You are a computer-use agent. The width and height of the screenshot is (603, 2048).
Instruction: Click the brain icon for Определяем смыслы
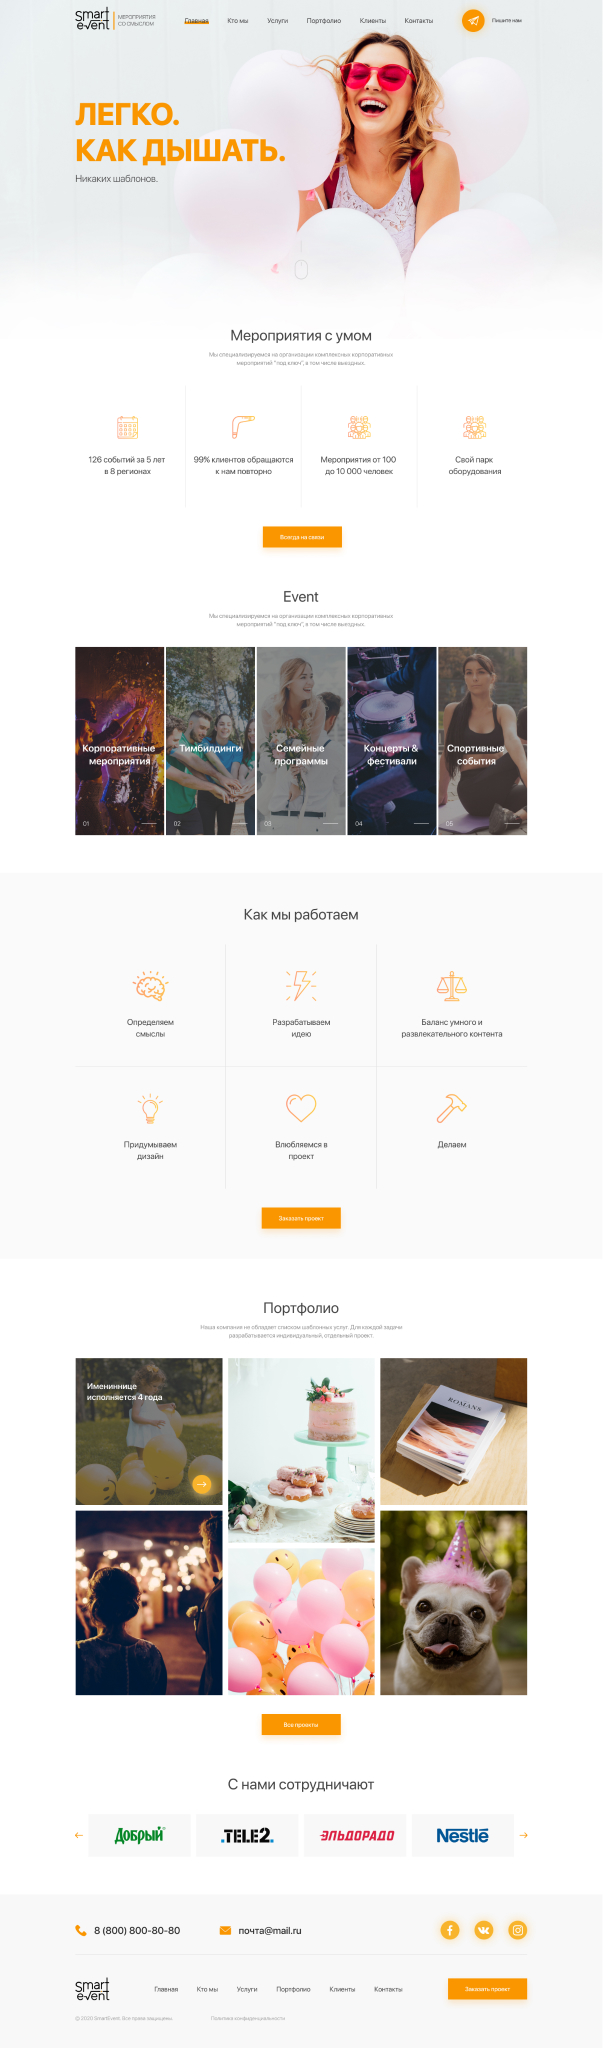(x=150, y=986)
